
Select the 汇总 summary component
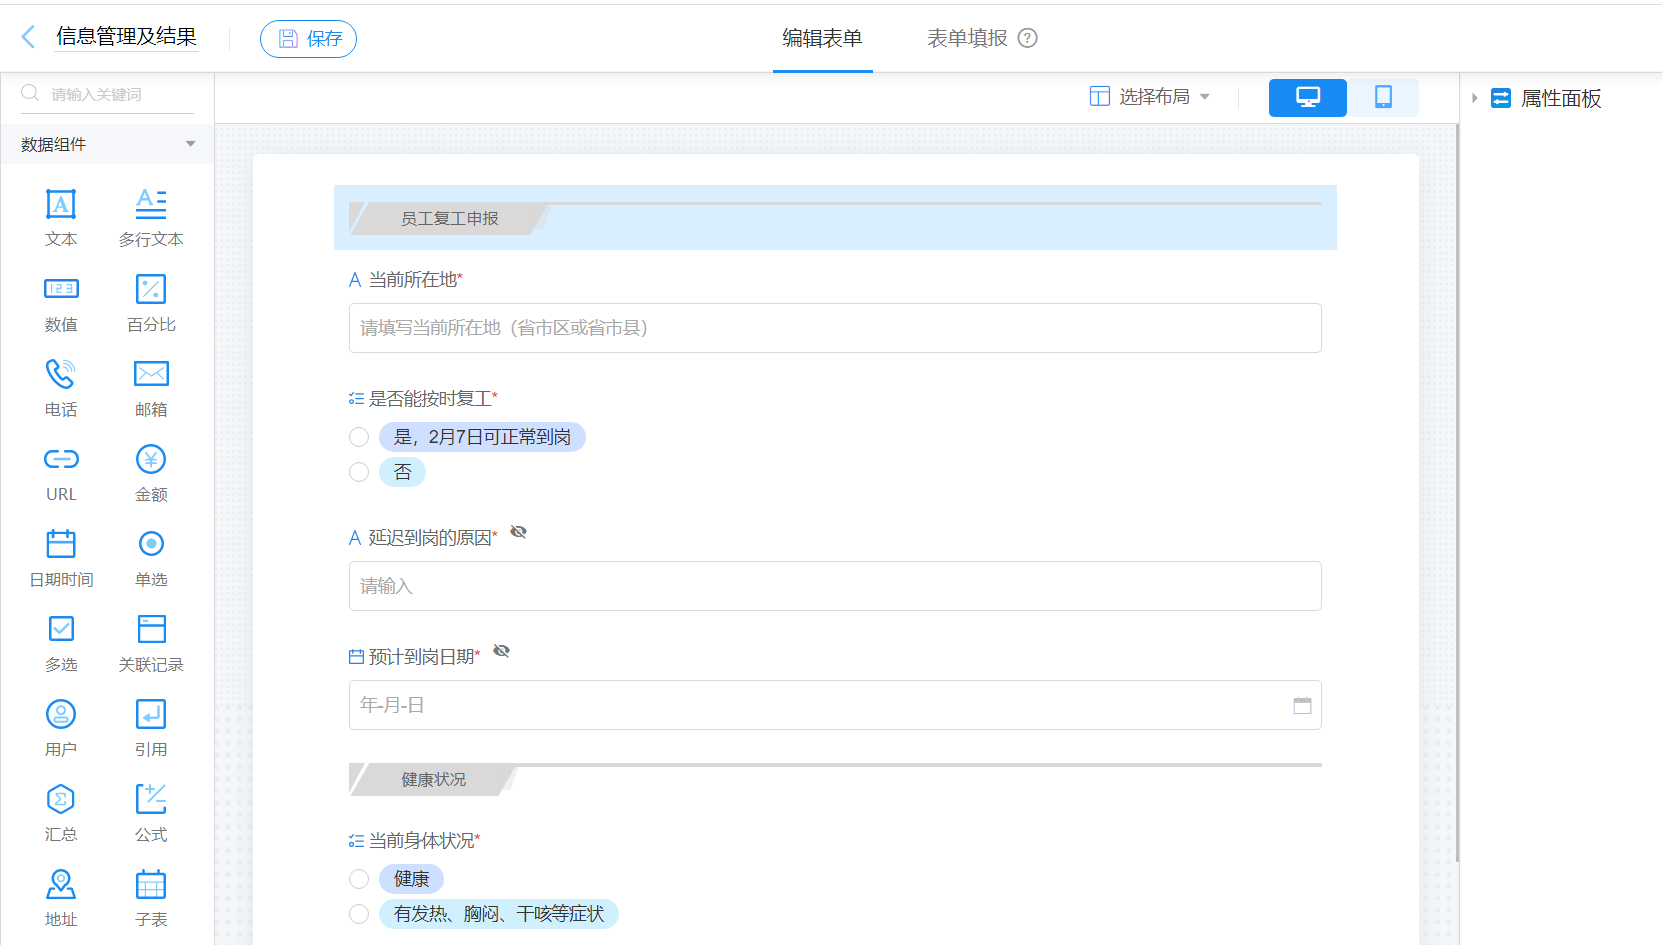(x=61, y=812)
